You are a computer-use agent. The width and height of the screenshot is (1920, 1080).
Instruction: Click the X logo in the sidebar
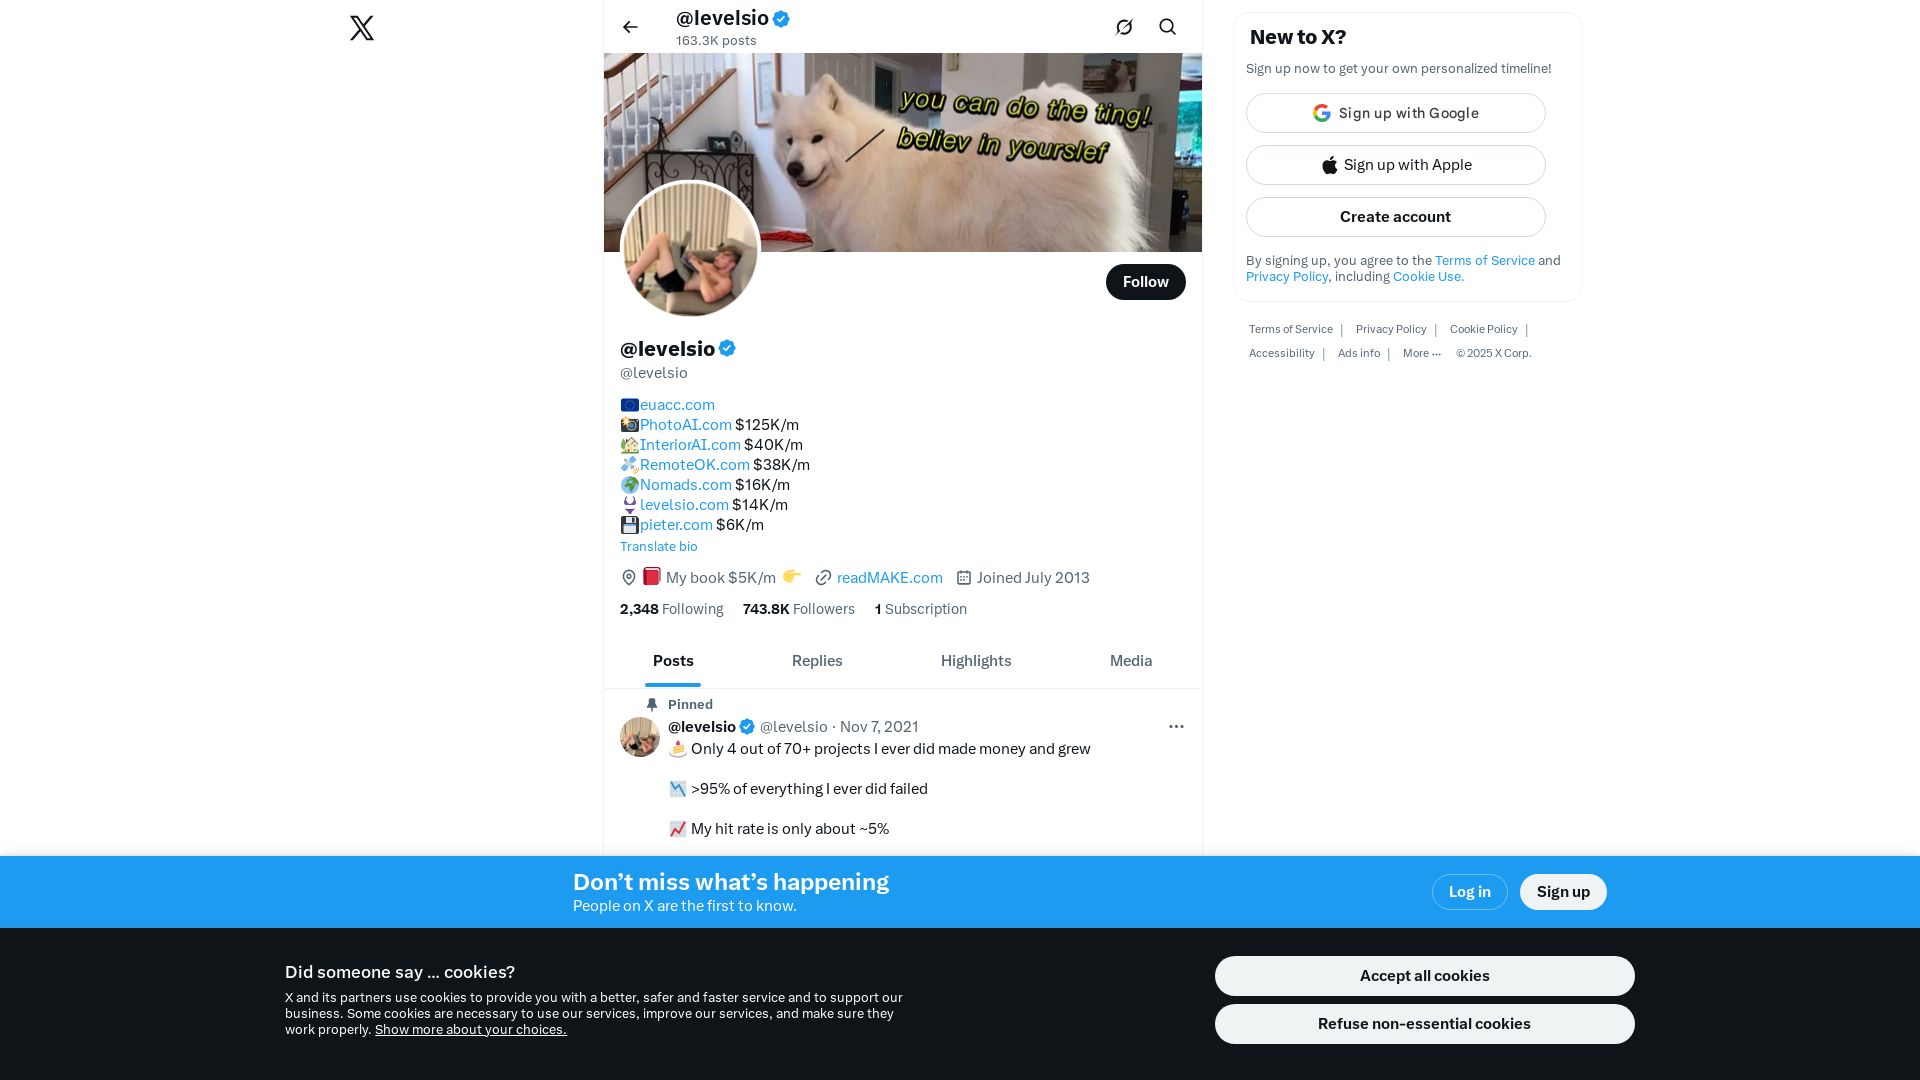pos(362,28)
